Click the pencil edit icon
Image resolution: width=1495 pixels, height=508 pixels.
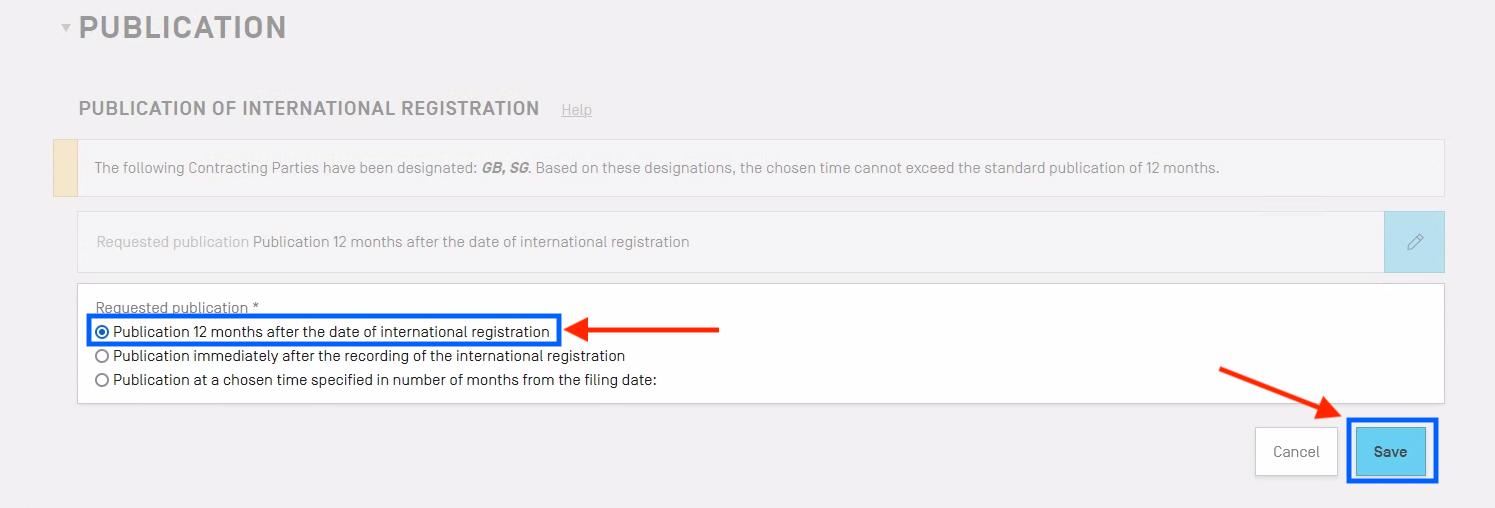(x=1414, y=242)
